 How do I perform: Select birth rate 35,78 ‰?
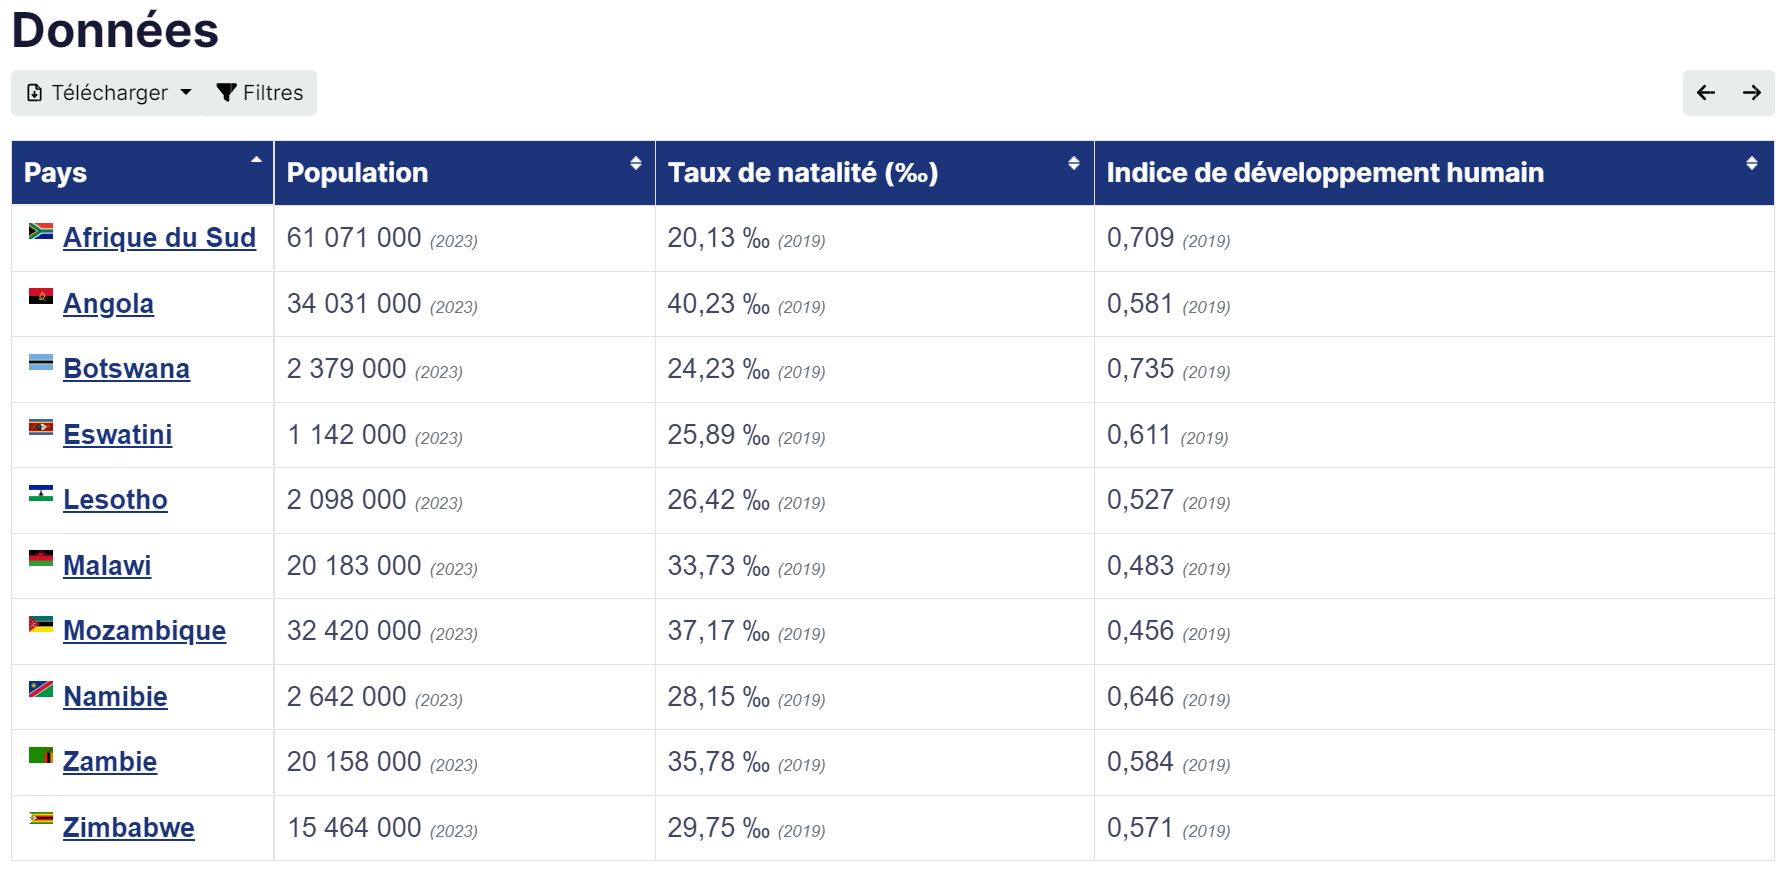pyautogui.click(x=719, y=762)
